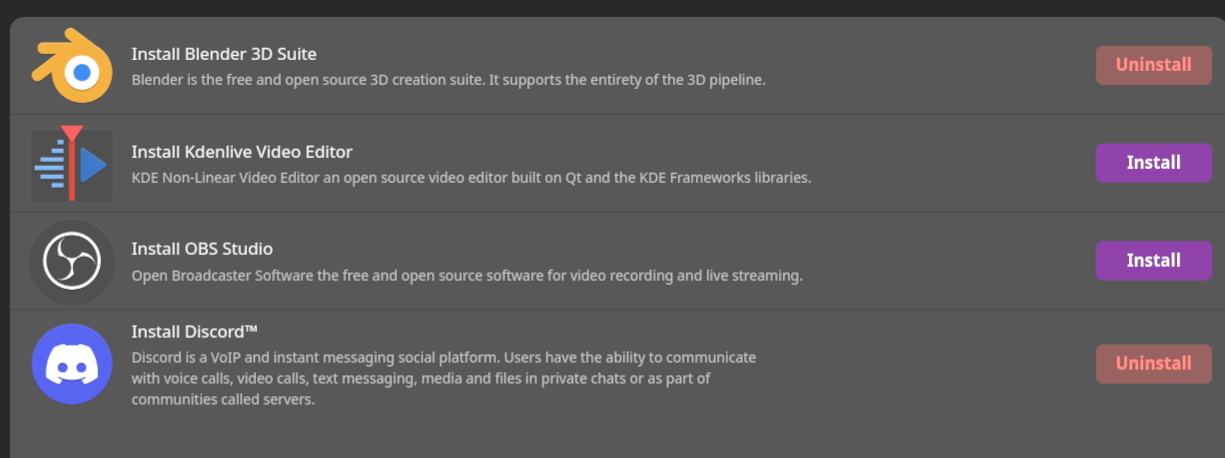Image resolution: width=1225 pixels, height=458 pixels.
Task: Click the Blender description text
Action: point(448,79)
